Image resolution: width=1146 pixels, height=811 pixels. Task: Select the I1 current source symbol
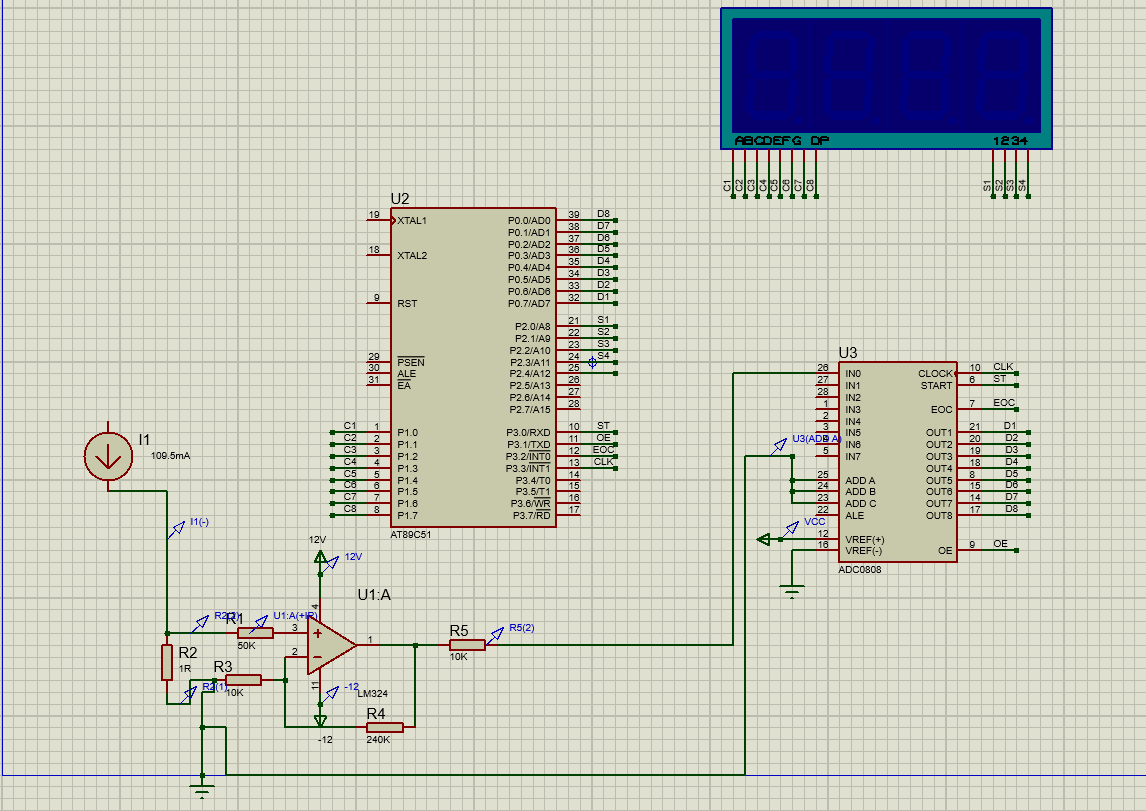coord(108,457)
